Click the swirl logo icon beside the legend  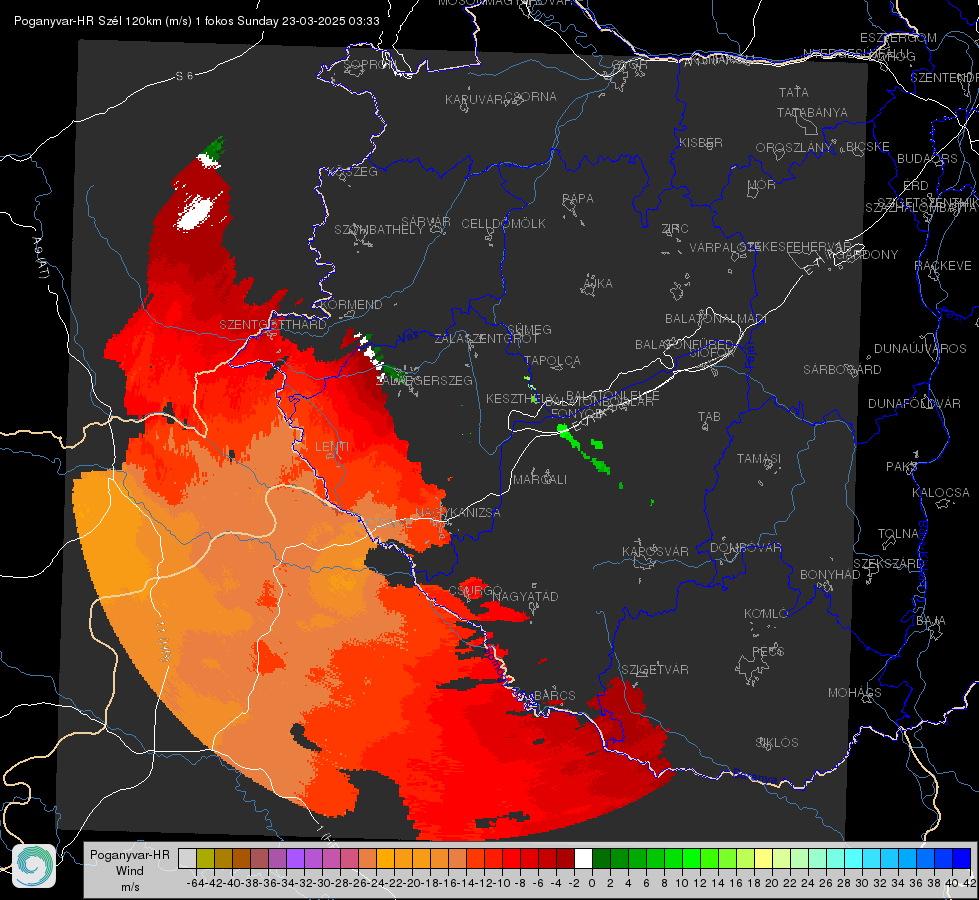pyautogui.click(x=34, y=866)
